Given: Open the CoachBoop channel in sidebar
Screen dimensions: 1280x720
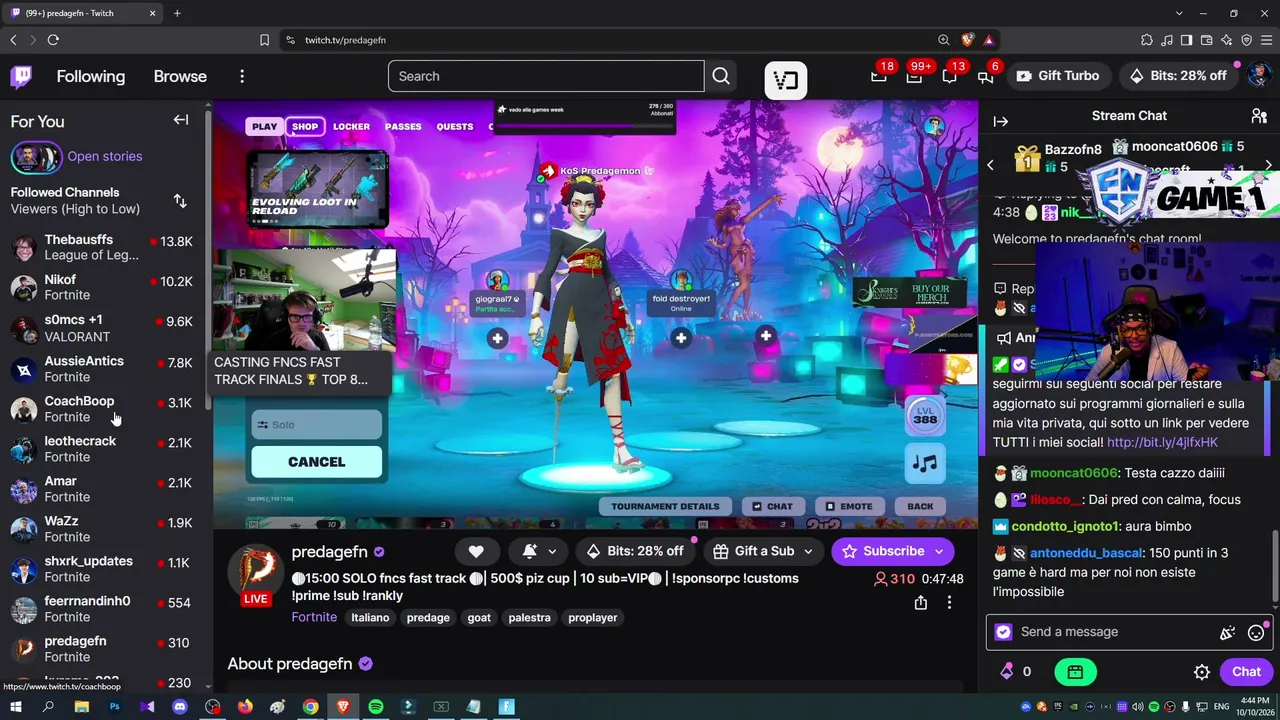Looking at the screenshot, I should point(104,408).
